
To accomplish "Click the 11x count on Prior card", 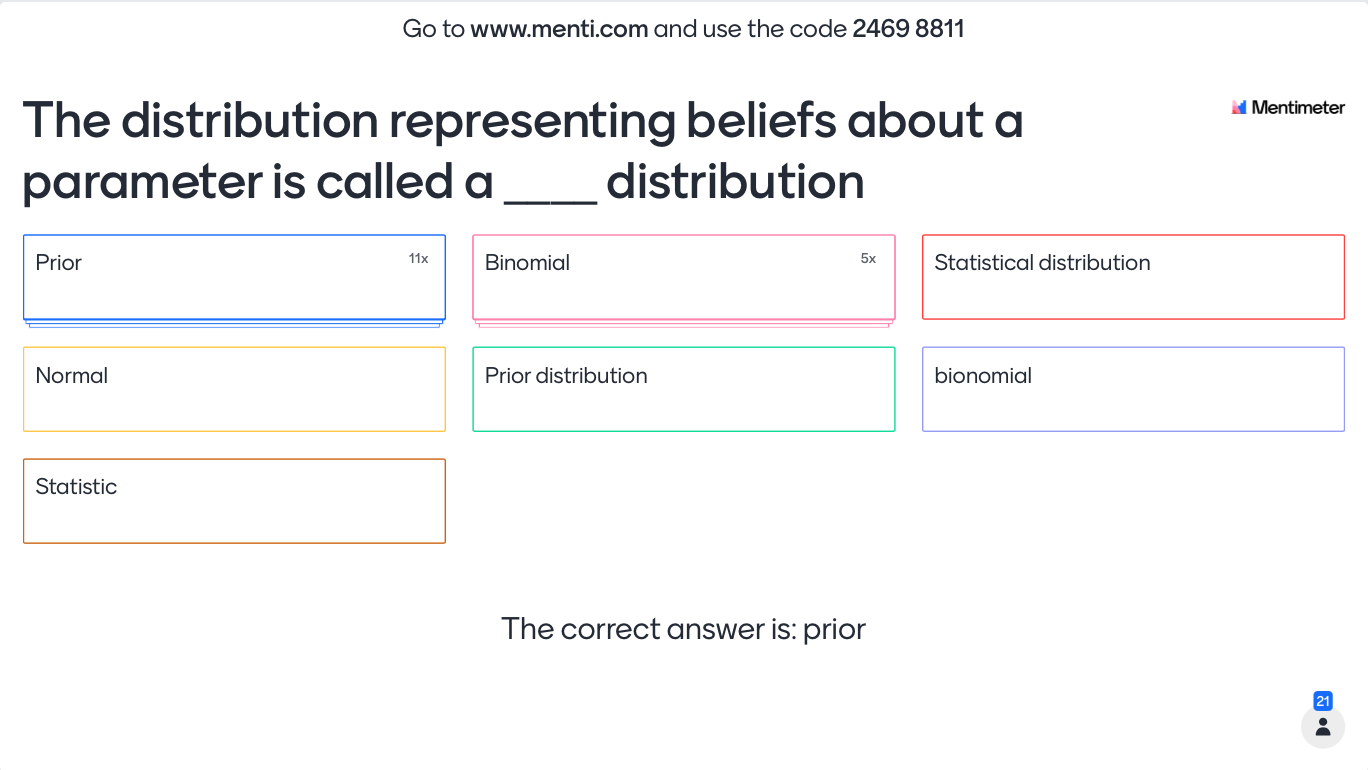I will point(418,259).
